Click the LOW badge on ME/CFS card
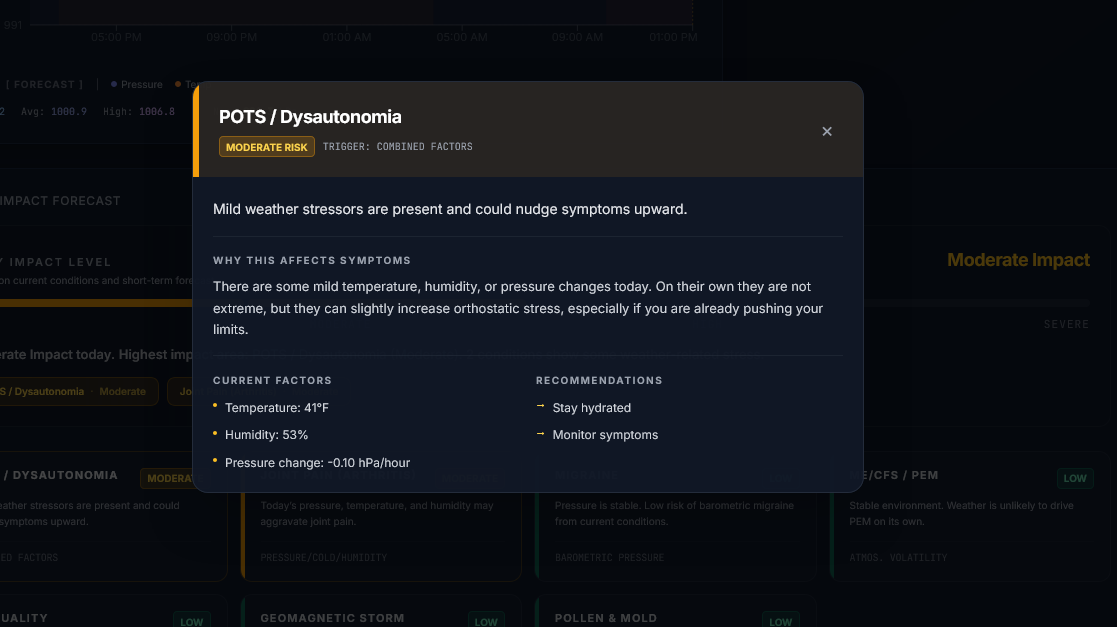 tap(1075, 479)
